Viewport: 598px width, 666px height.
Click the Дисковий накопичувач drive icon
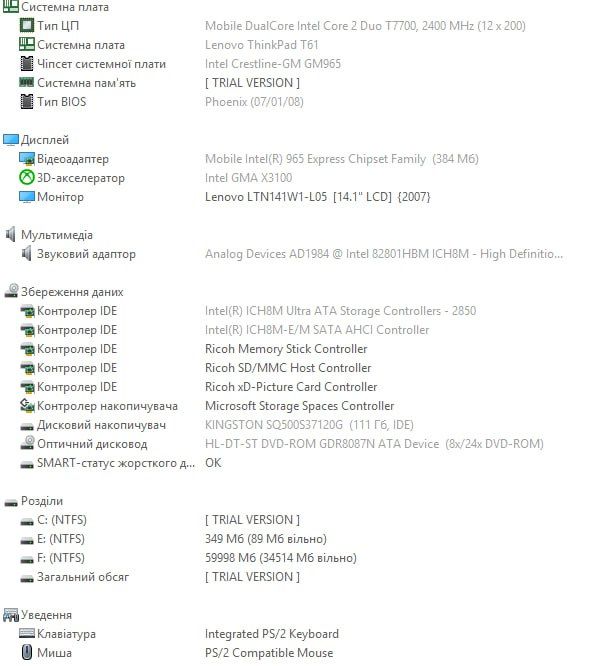point(27,426)
